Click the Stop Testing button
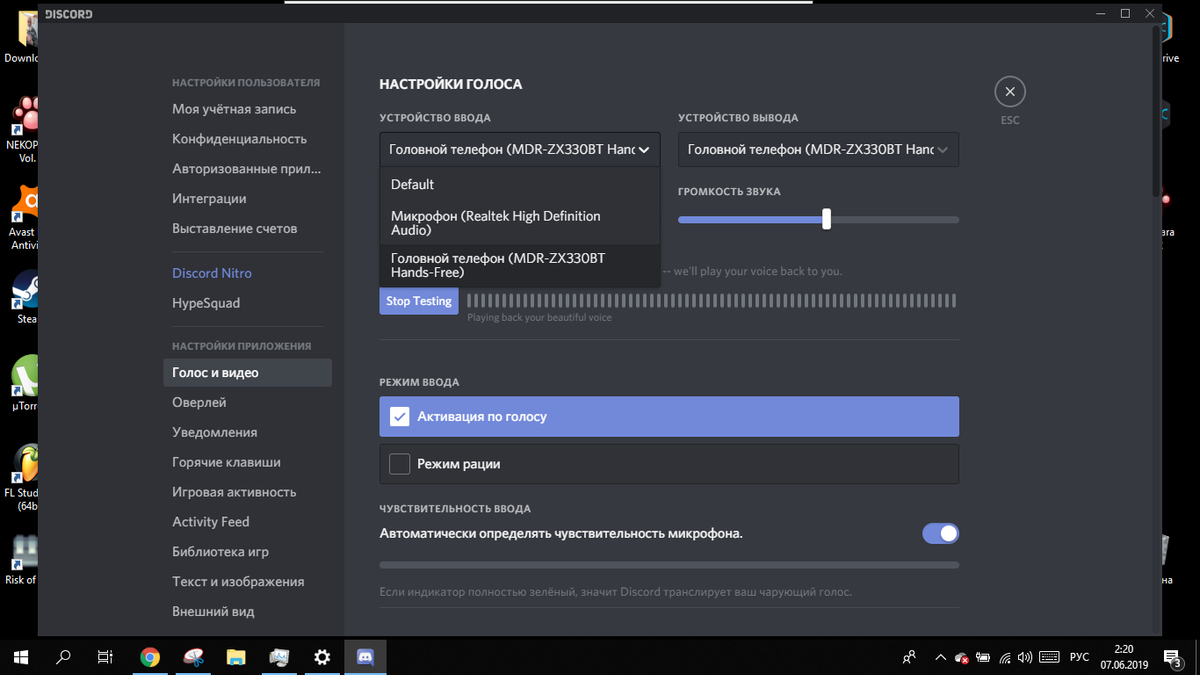 pyautogui.click(x=419, y=301)
